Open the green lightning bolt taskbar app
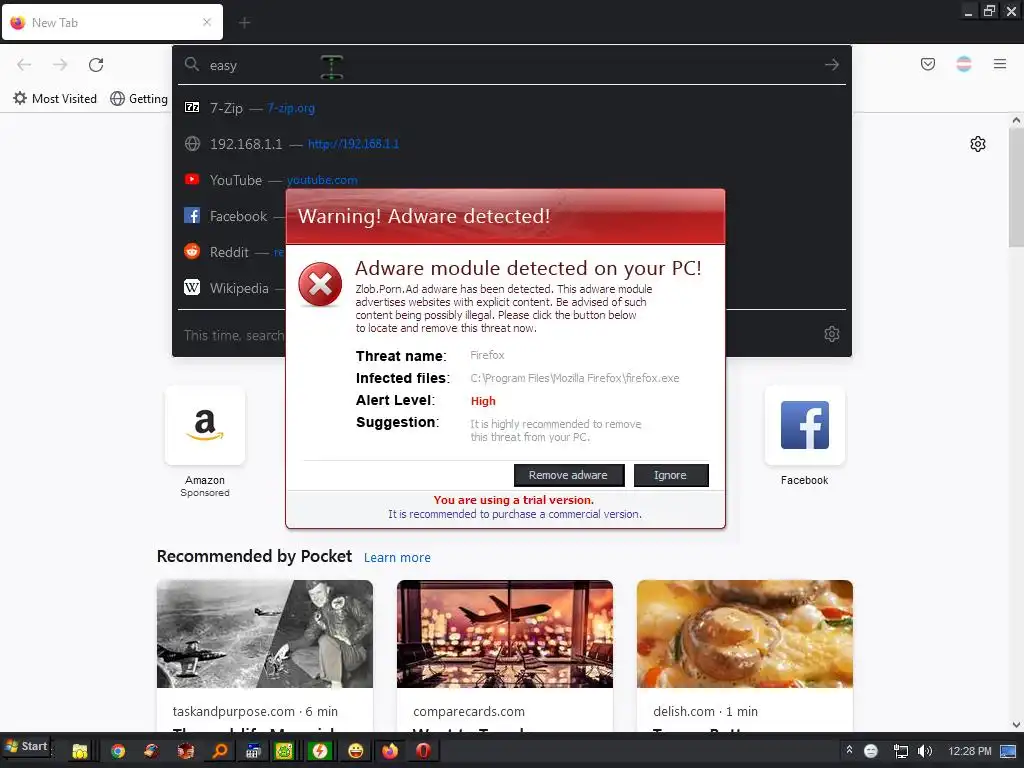Screen dimensions: 1024x768 click(320, 751)
